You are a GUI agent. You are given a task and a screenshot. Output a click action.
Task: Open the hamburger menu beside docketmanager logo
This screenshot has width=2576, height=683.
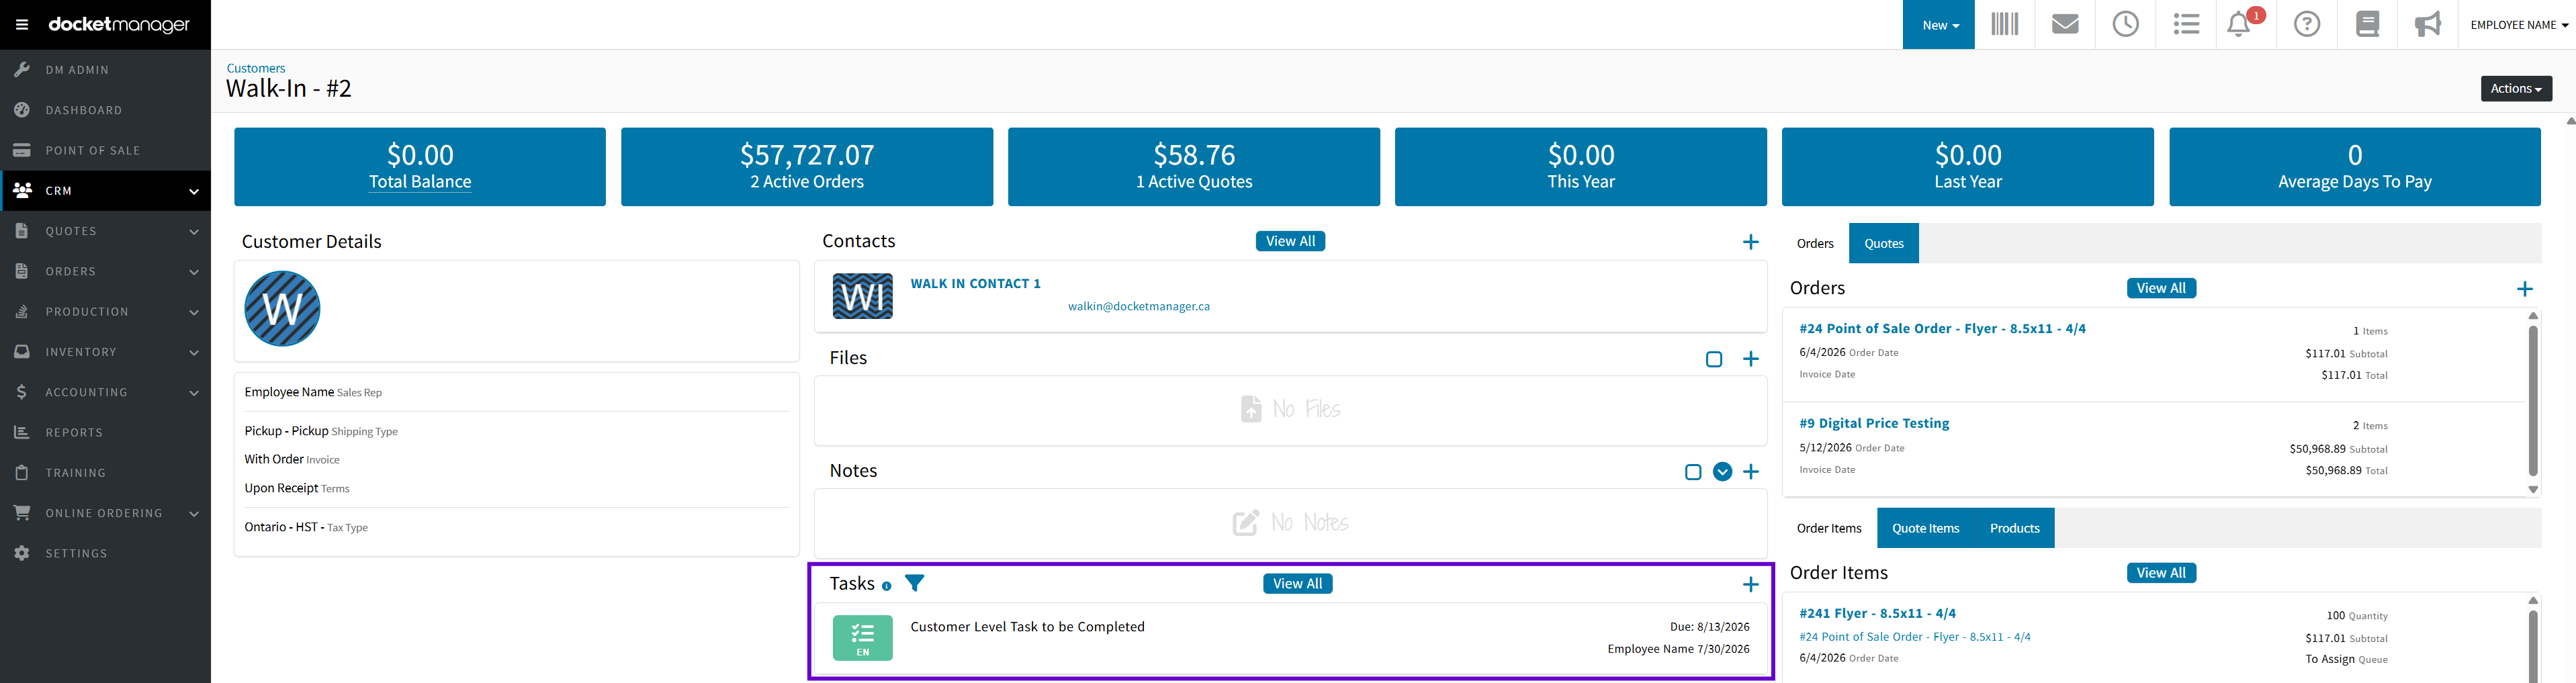[21, 24]
